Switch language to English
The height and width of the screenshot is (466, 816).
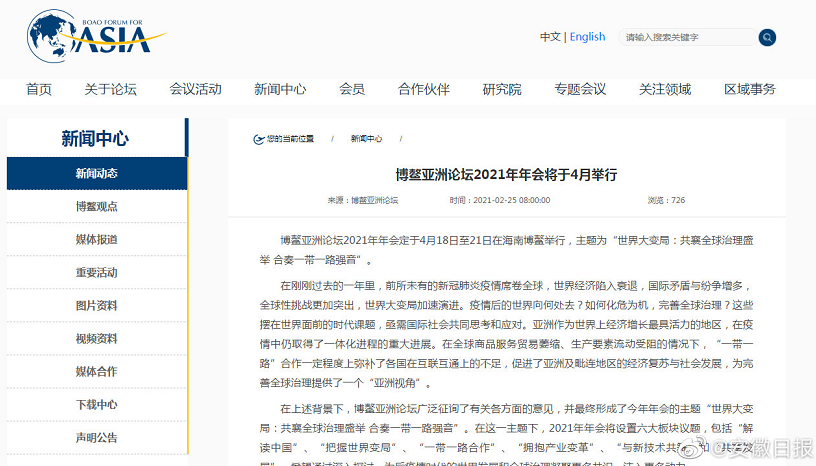(587, 37)
